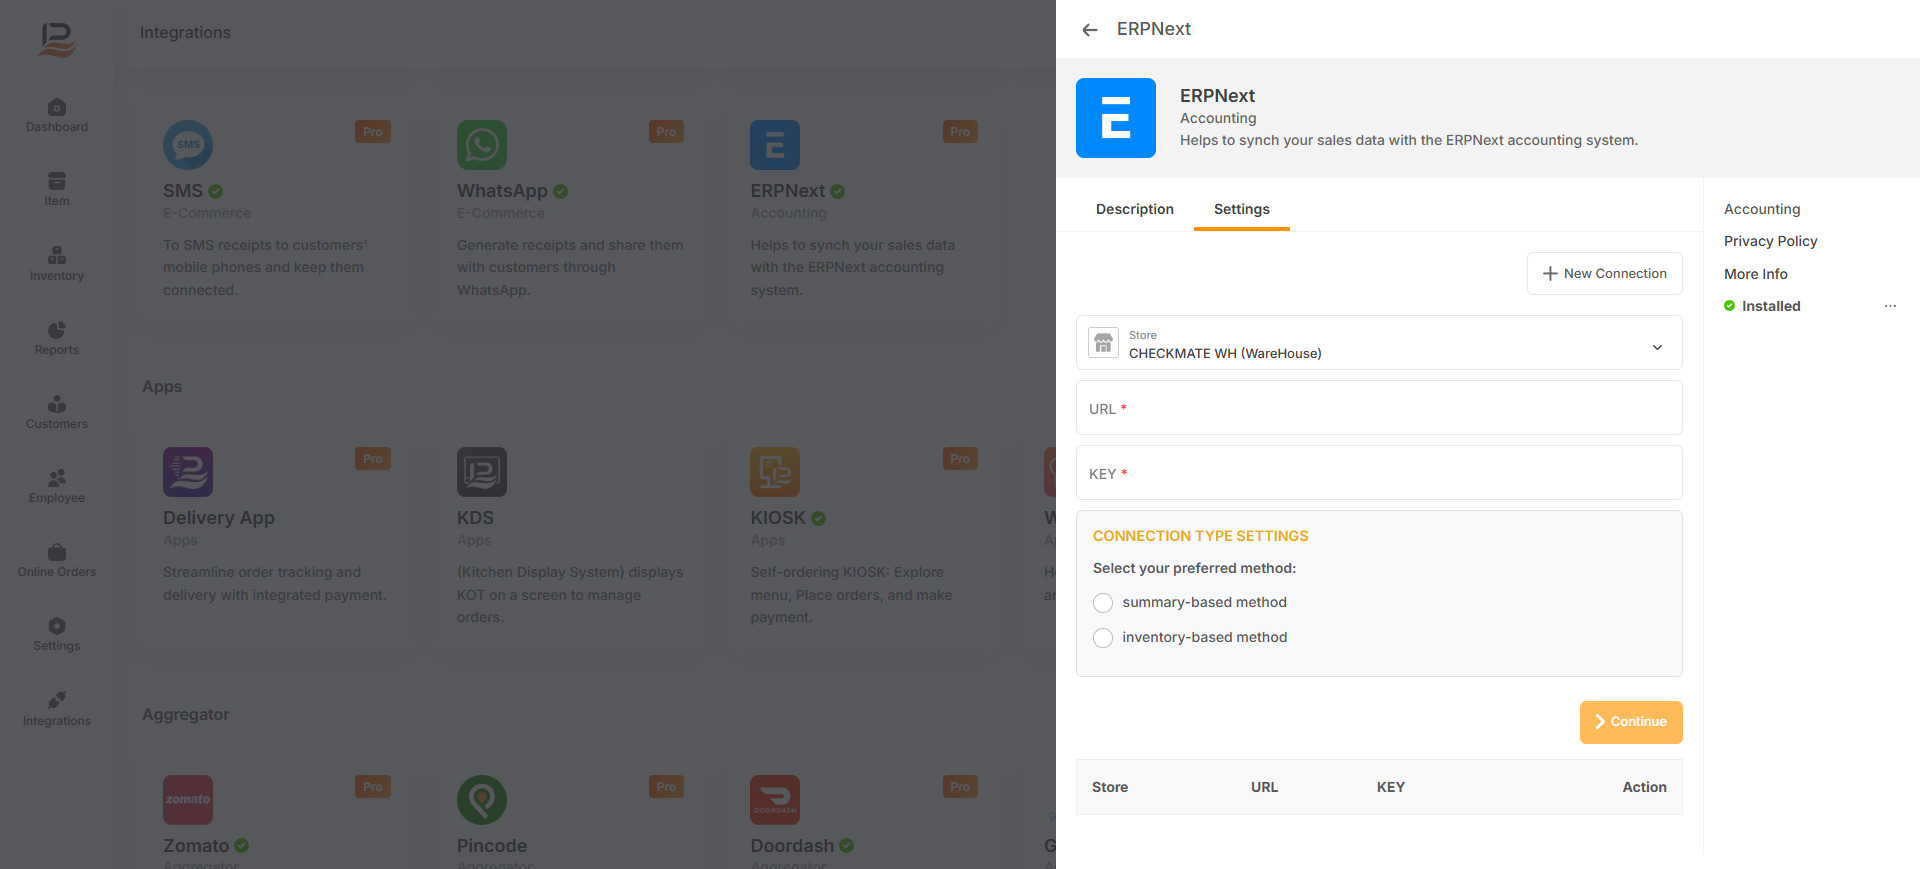Open Customers in the sidebar

click(57, 413)
